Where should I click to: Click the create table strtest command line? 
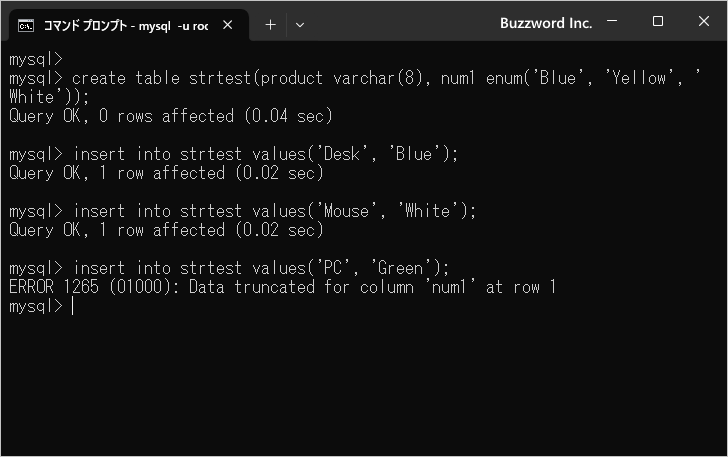pos(355,78)
